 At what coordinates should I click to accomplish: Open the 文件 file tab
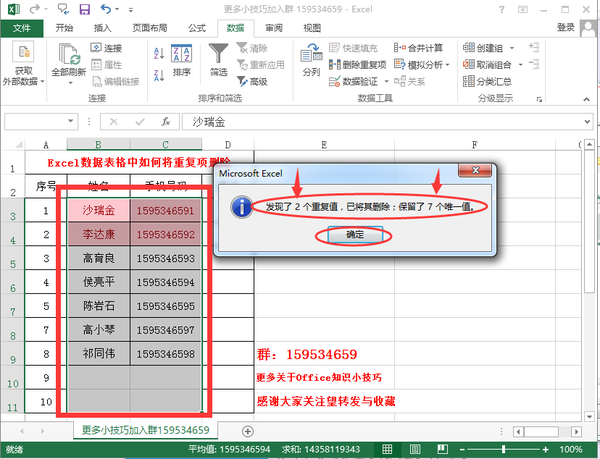click(22, 28)
